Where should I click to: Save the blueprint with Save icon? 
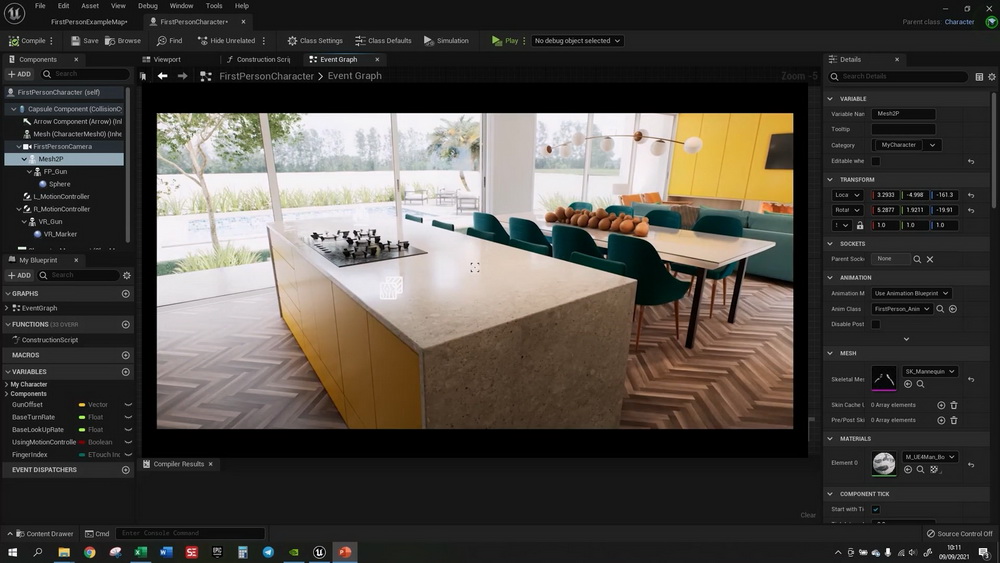click(x=84, y=41)
